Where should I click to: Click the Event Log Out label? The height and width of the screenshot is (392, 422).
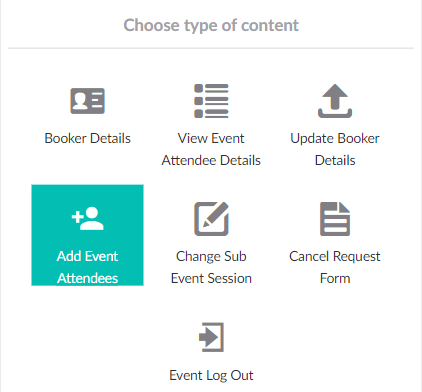(211, 376)
